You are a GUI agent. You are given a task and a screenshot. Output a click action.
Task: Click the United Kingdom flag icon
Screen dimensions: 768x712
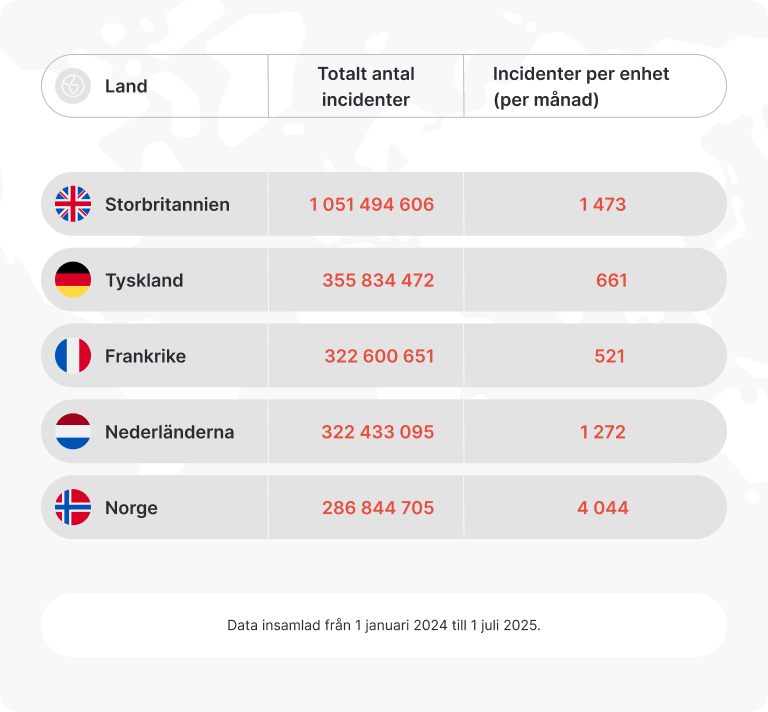coord(73,204)
